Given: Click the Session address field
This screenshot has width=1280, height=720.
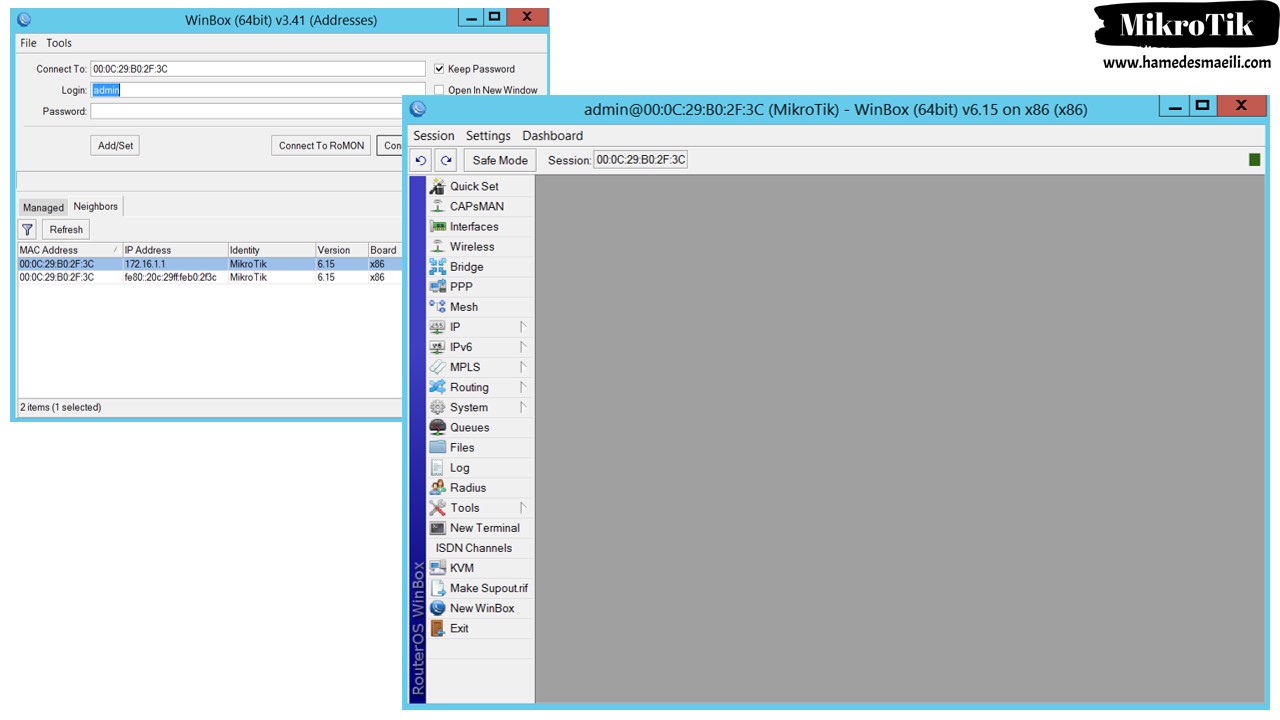Looking at the screenshot, I should coord(641,160).
